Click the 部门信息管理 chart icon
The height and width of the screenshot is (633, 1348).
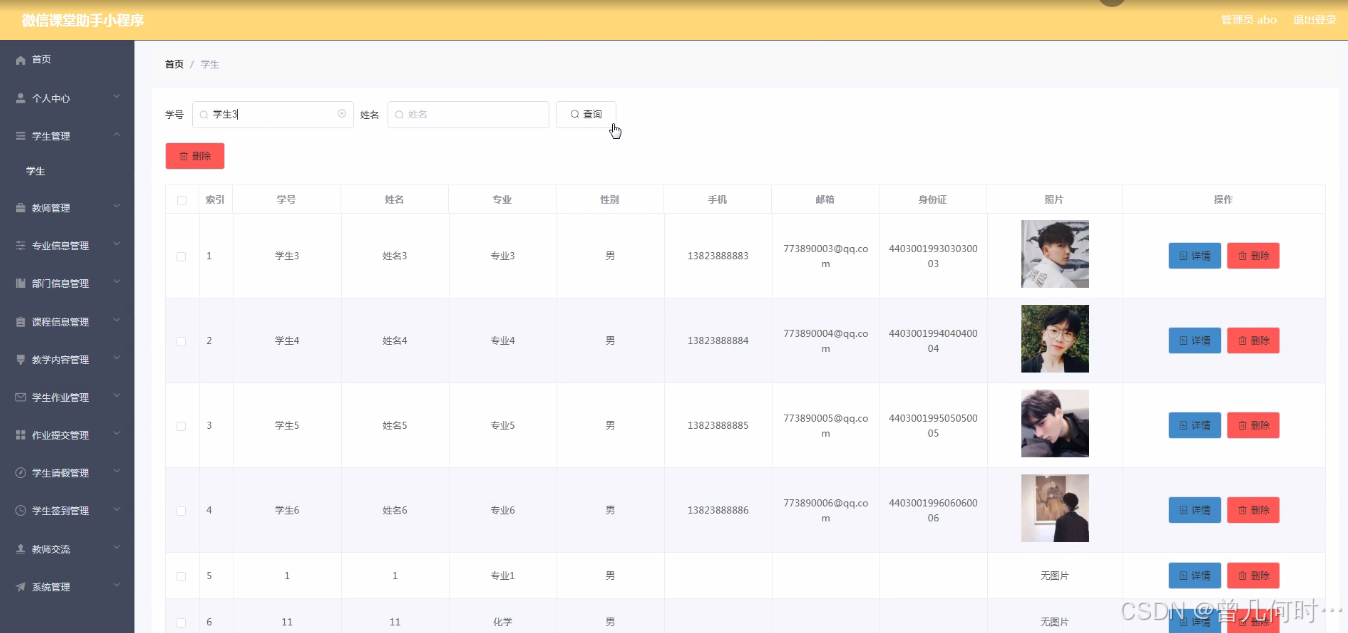(x=21, y=284)
